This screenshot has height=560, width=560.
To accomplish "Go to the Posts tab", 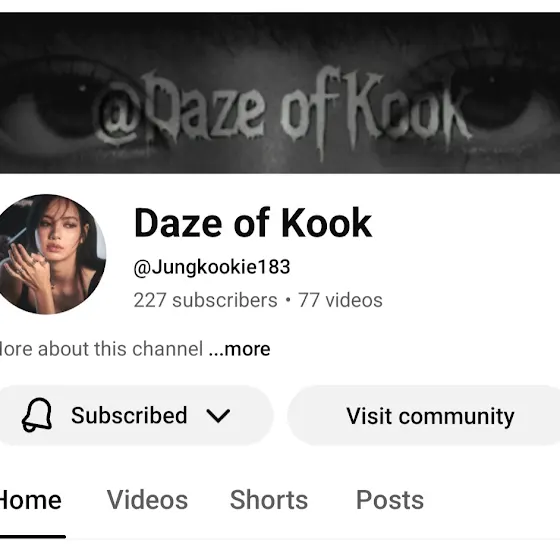I will pyautogui.click(x=390, y=500).
